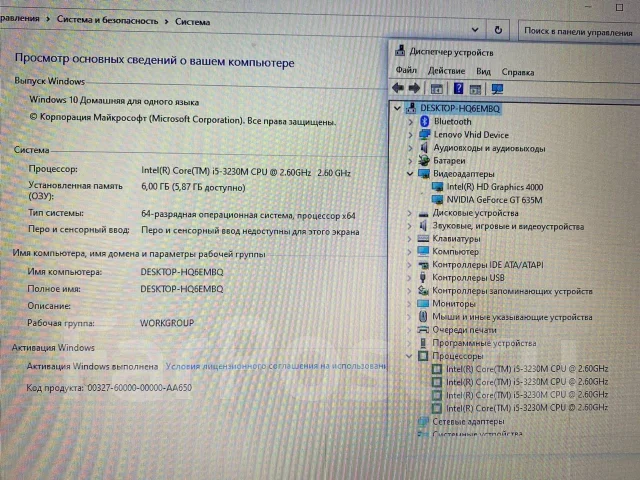
Task: Click the Сетевые адаптеры network icon
Action: point(423,421)
